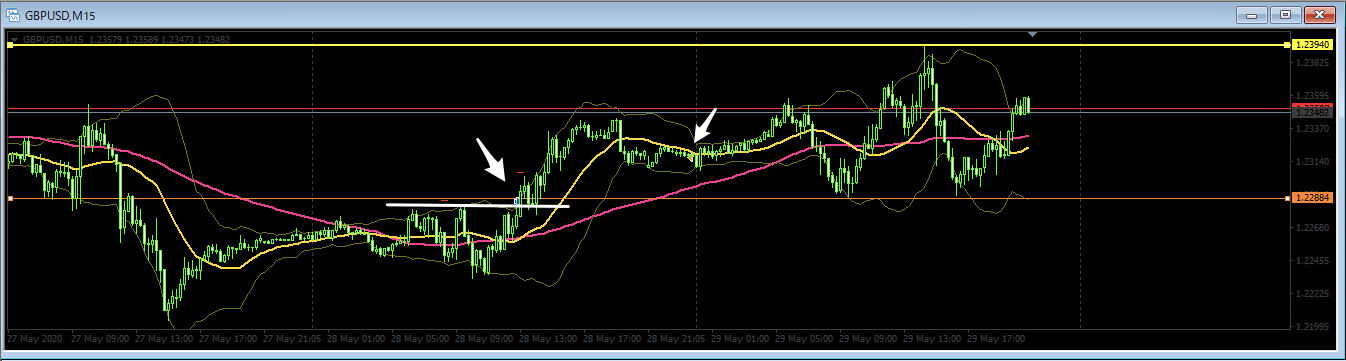Image resolution: width=1346 pixels, height=361 pixels.
Task: Select the small white arrow near 28 May 21:05
Action: pos(706,124)
